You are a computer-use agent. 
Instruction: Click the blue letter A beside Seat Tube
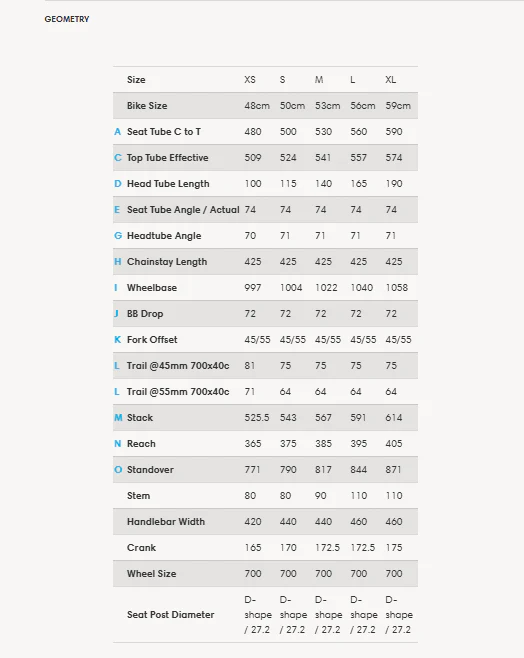[117, 132]
